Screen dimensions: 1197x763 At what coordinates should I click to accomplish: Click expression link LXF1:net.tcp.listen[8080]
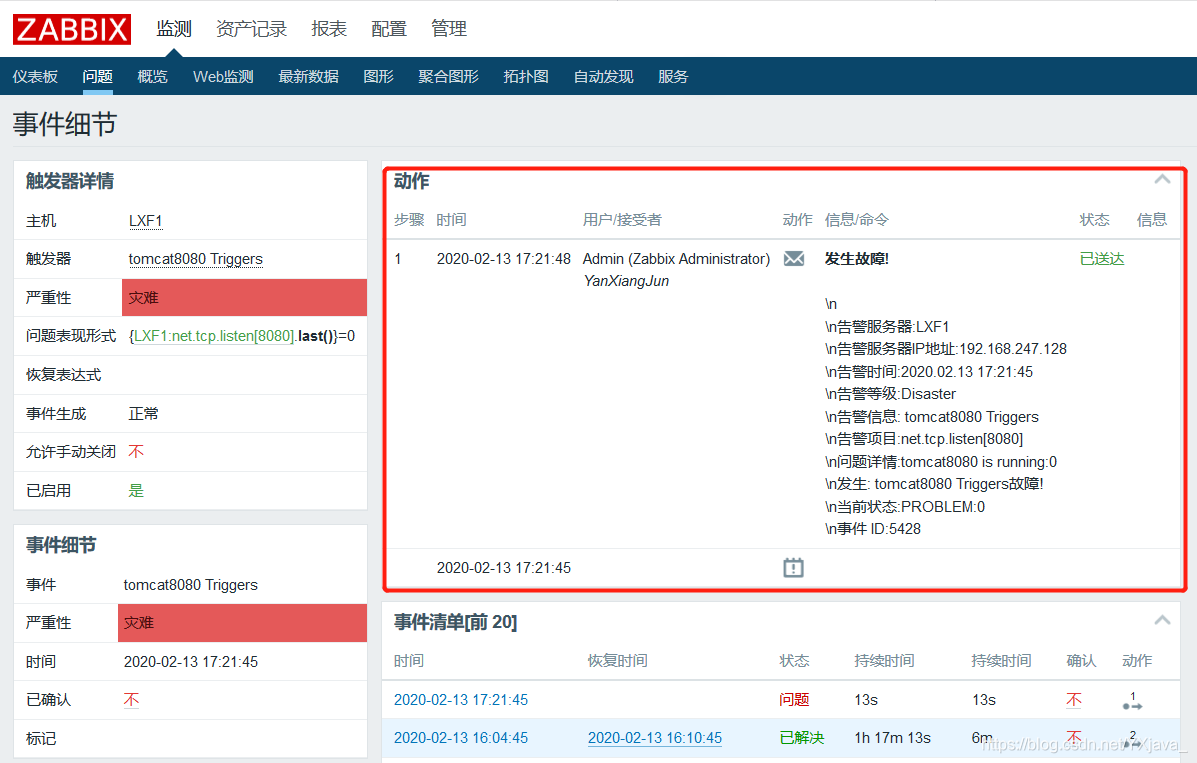[214, 336]
